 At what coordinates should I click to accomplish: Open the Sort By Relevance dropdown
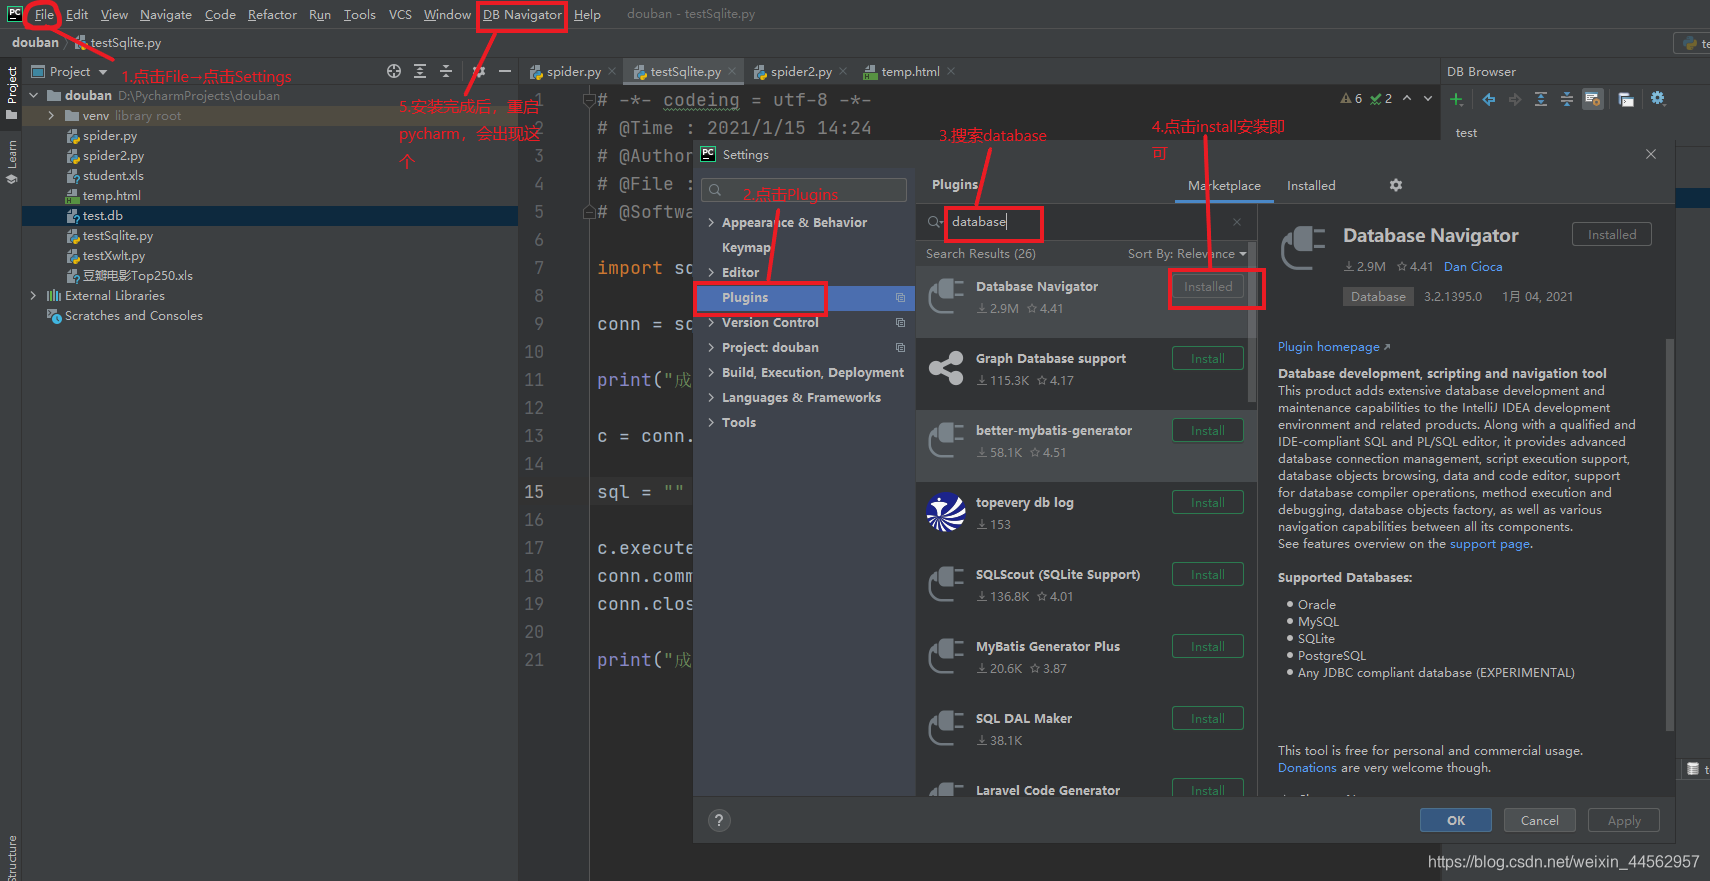1187,253
